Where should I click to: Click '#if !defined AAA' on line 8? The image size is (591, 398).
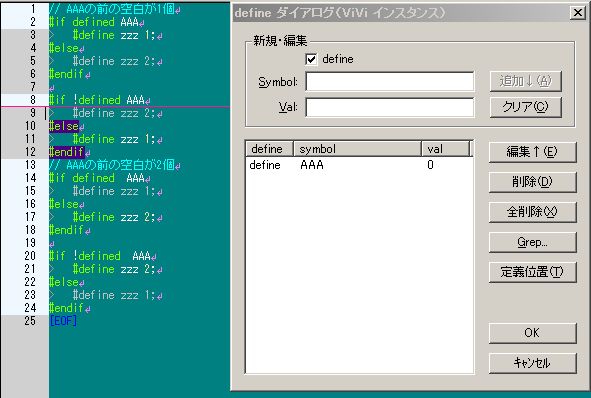tap(97, 100)
